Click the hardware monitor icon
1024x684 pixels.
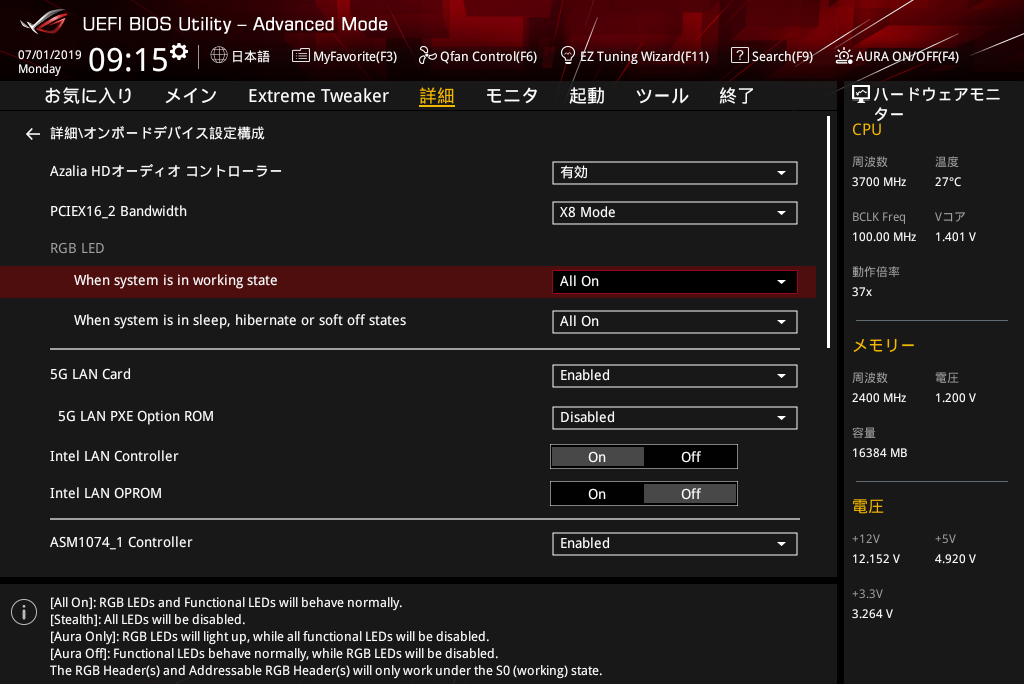point(861,95)
